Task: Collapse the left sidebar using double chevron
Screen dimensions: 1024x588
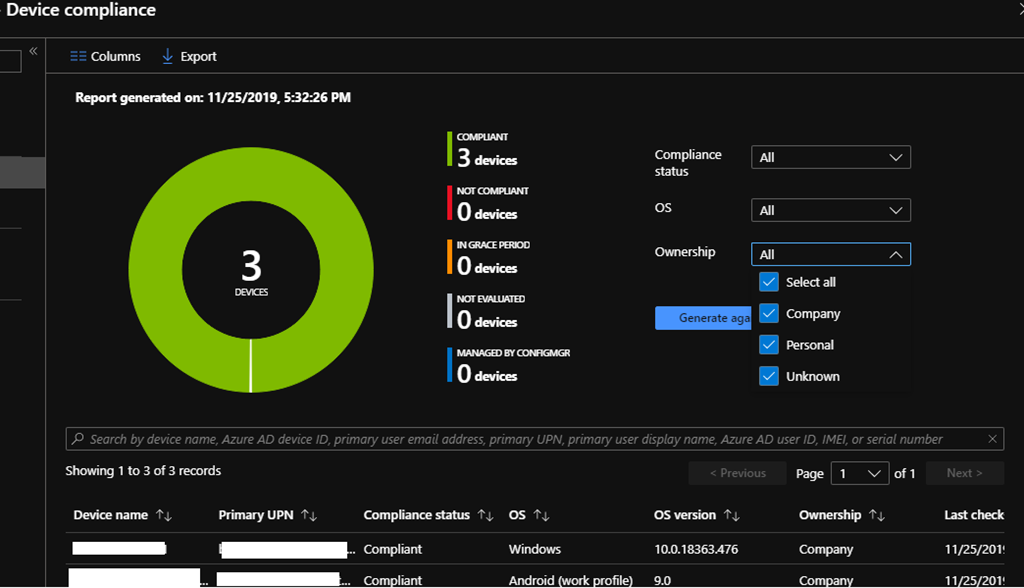Action: coord(33,51)
